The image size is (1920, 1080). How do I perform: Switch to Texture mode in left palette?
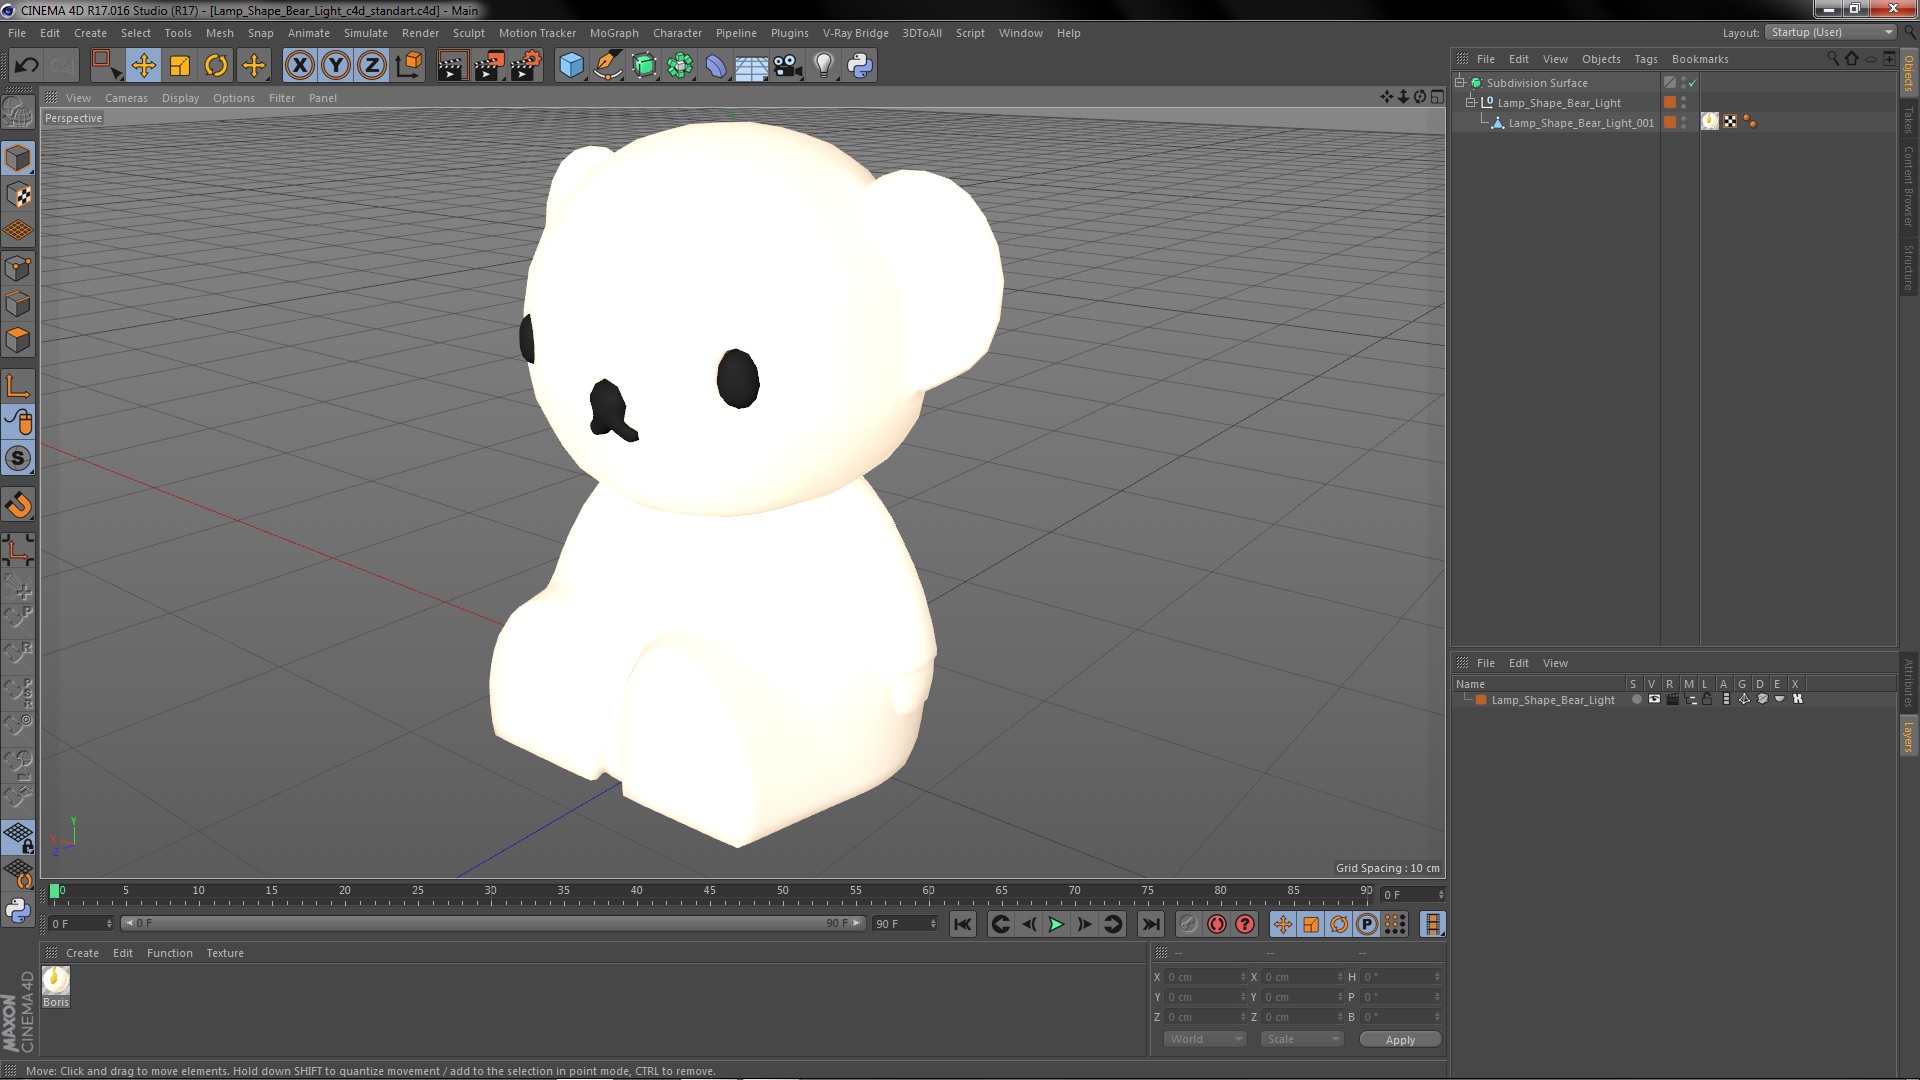point(18,195)
